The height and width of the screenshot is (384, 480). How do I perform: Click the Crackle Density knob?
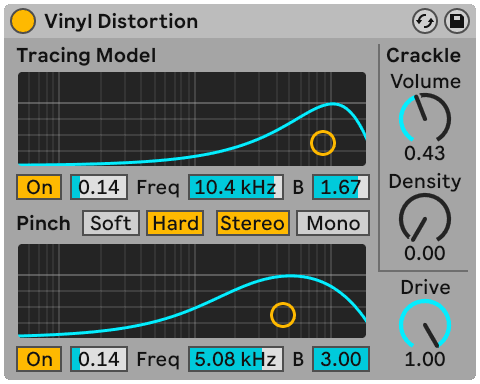[425, 218]
